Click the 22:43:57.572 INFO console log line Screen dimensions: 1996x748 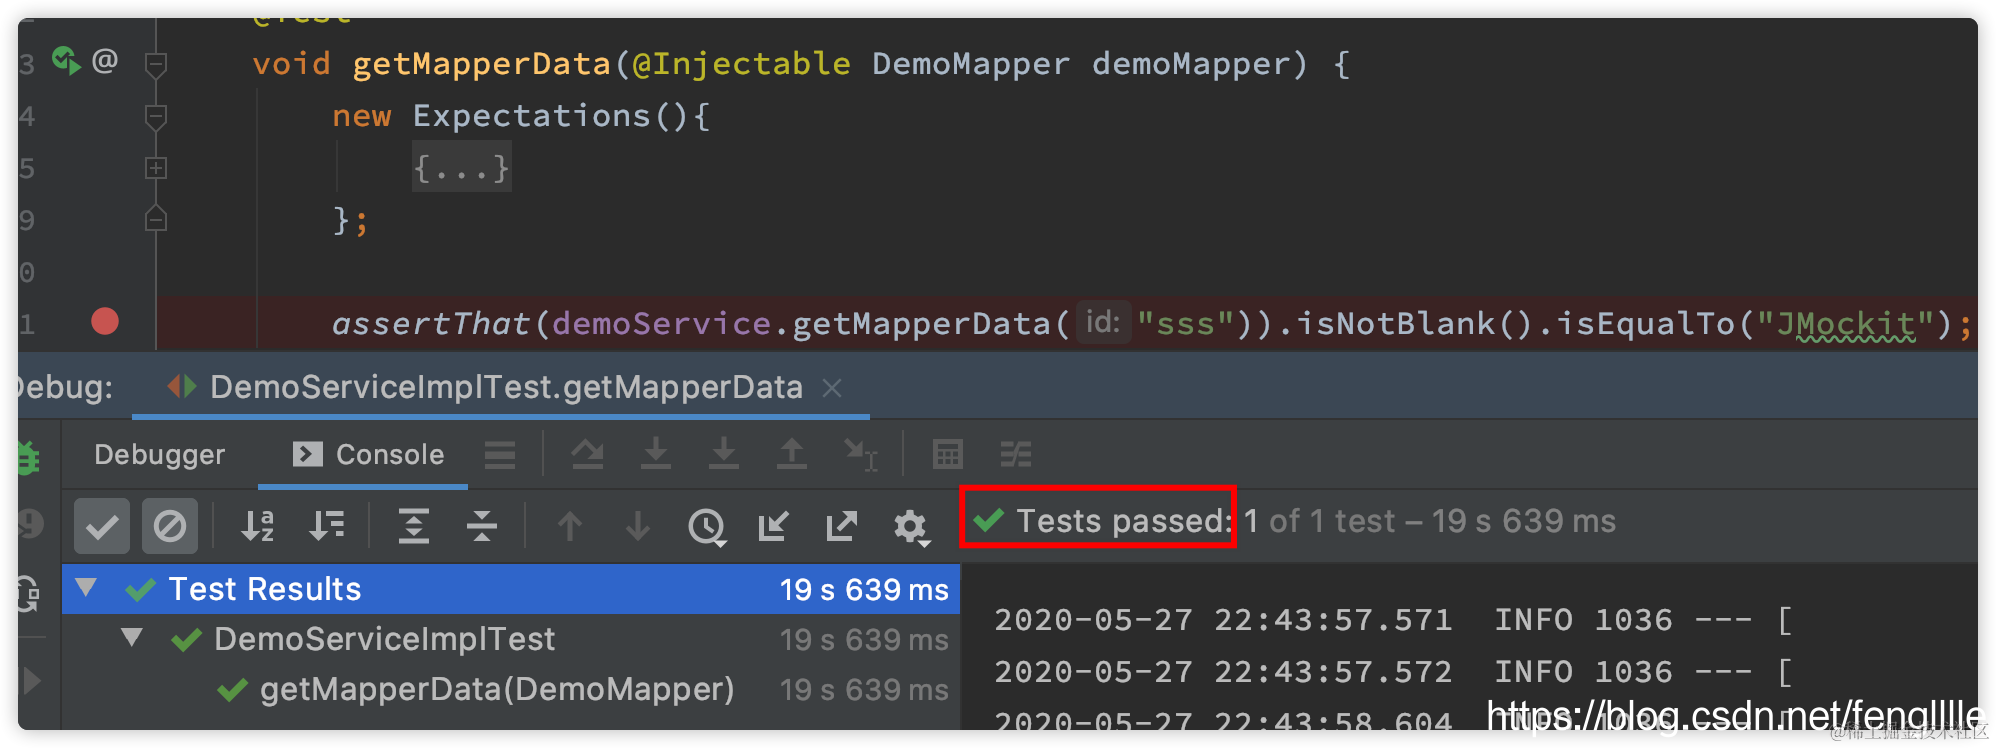pyautogui.click(x=1392, y=672)
